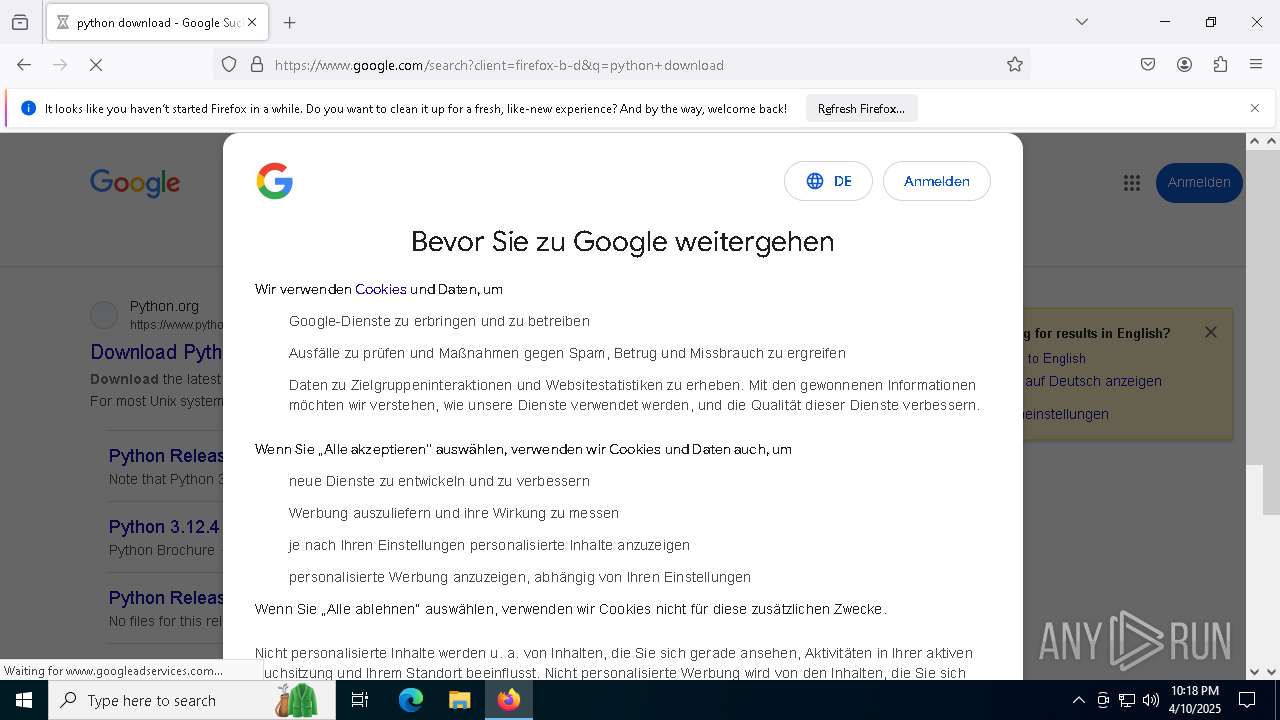Open the Cookies link in dialog
The height and width of the screenshot is (720, 1280).
coord(381,289)
